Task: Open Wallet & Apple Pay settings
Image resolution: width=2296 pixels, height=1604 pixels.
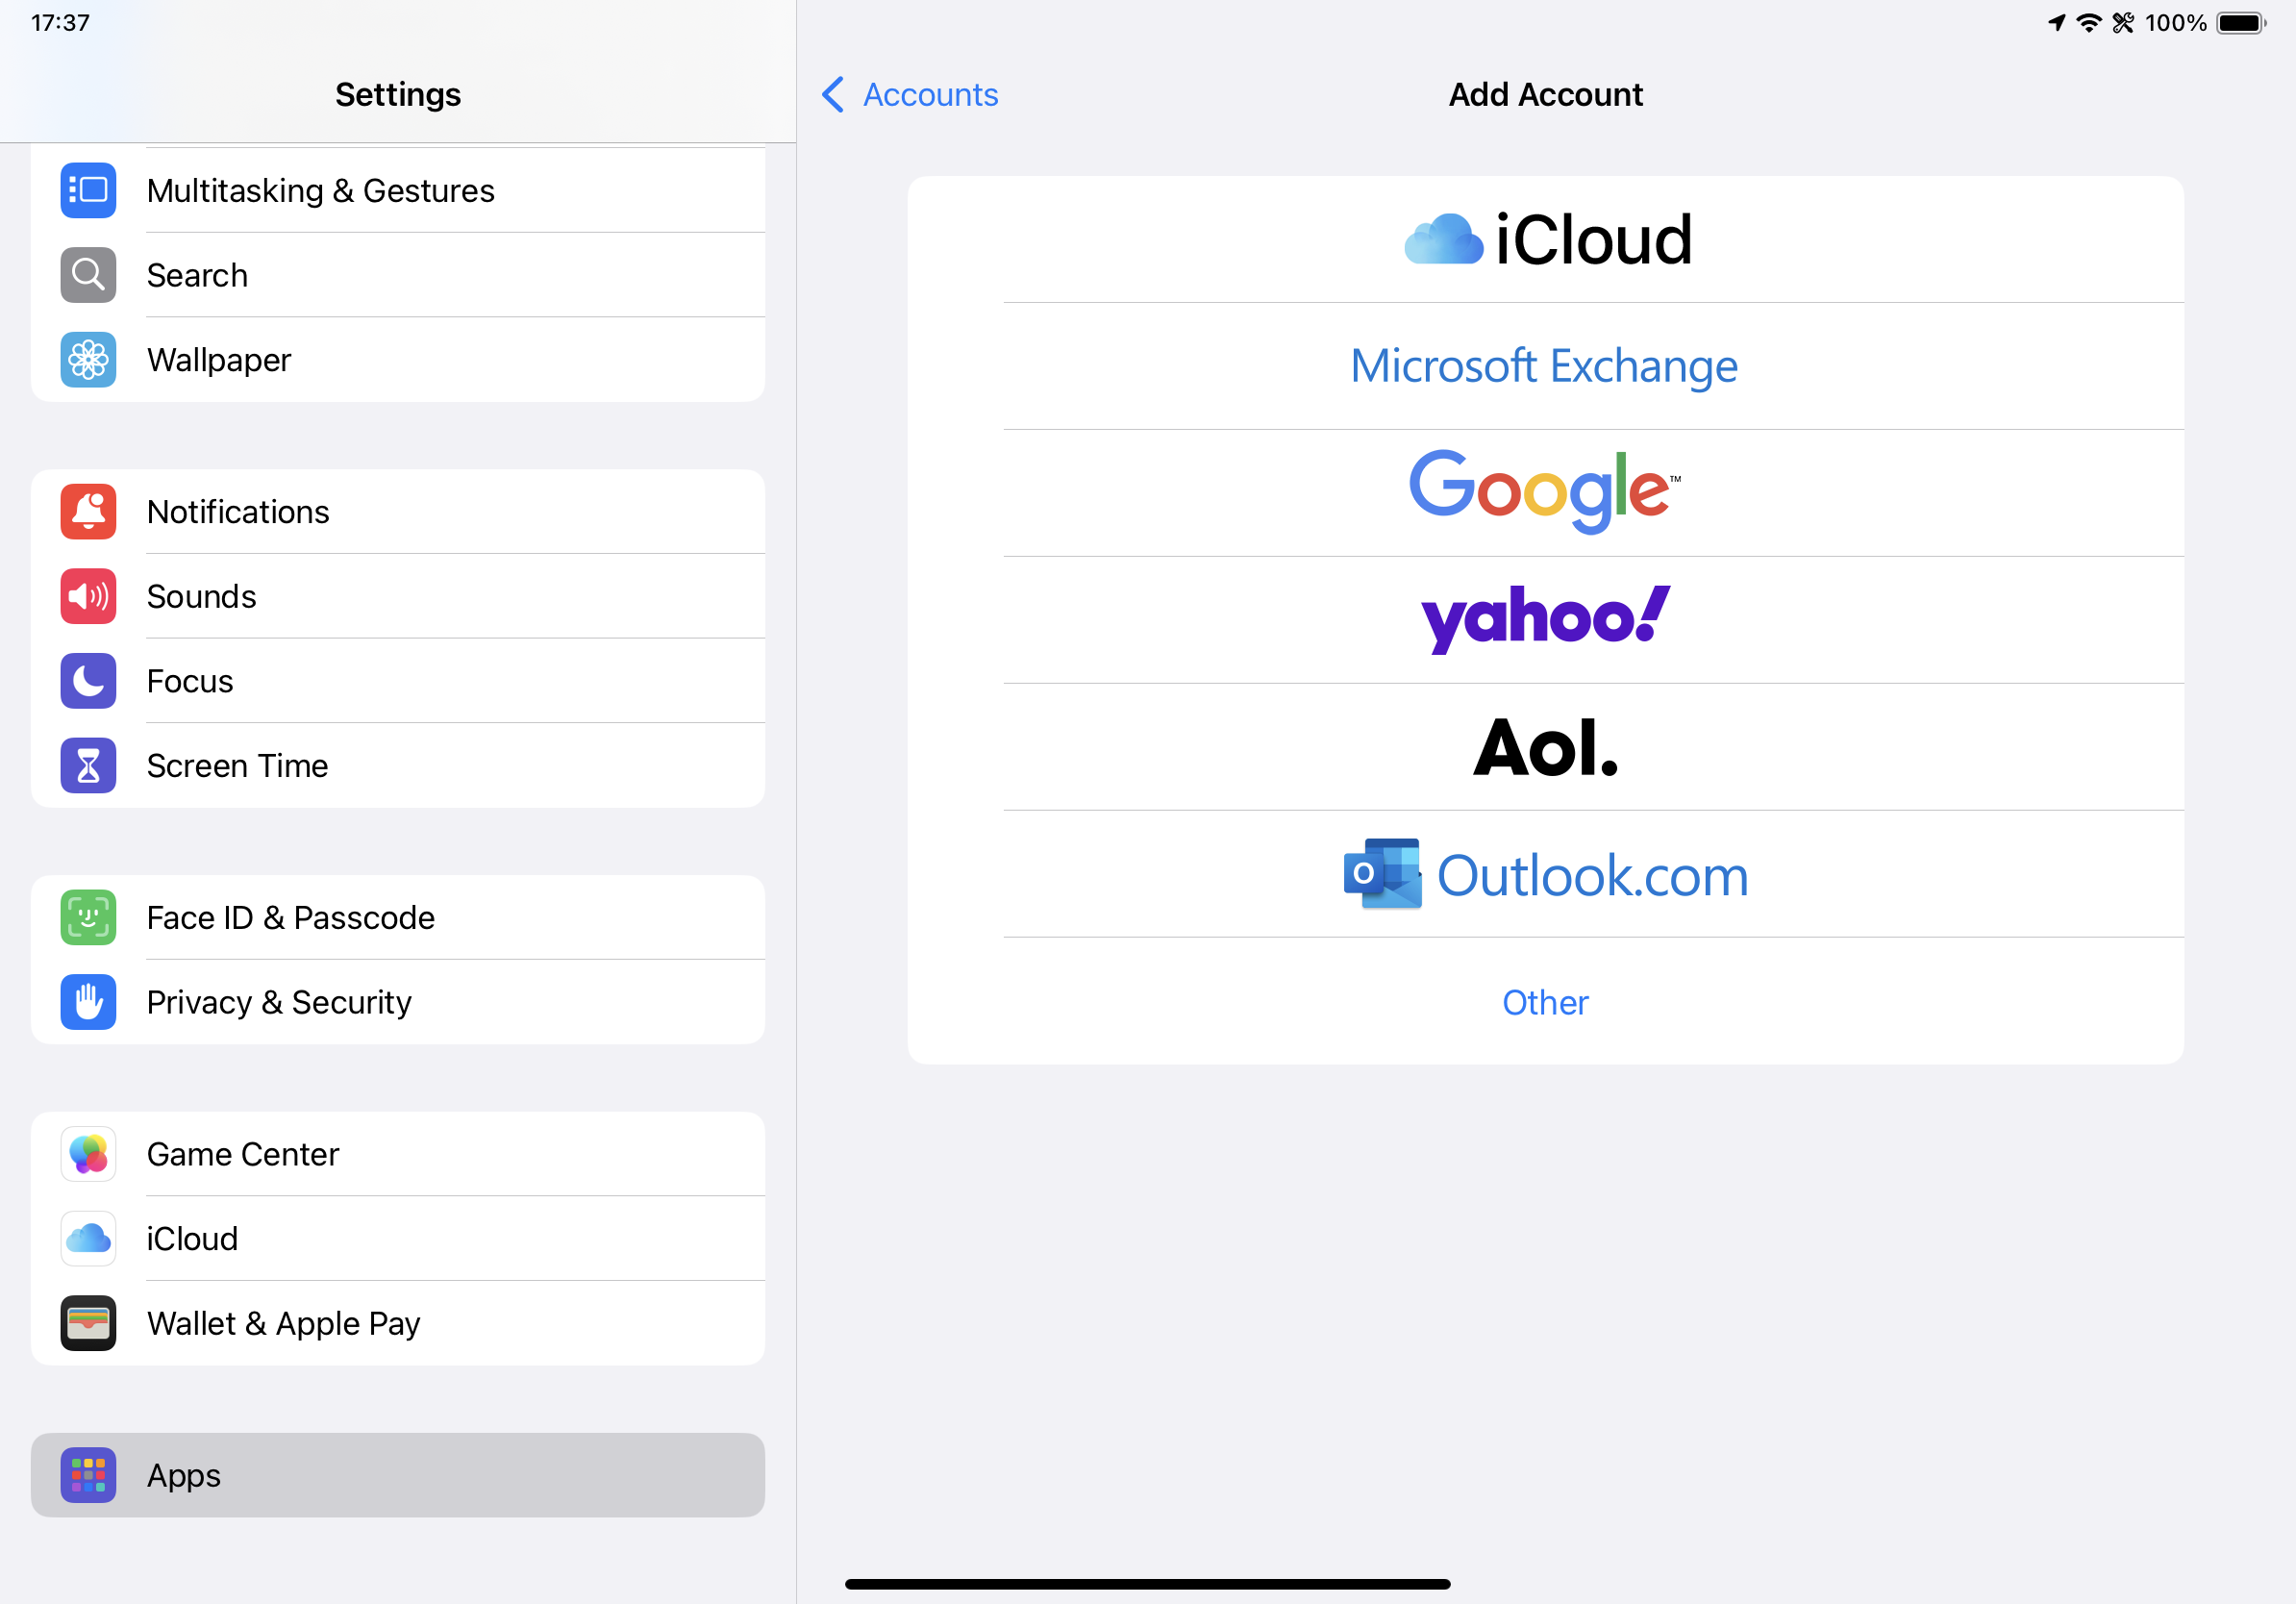Action: pyautogui.click(x=283, y=1323)
